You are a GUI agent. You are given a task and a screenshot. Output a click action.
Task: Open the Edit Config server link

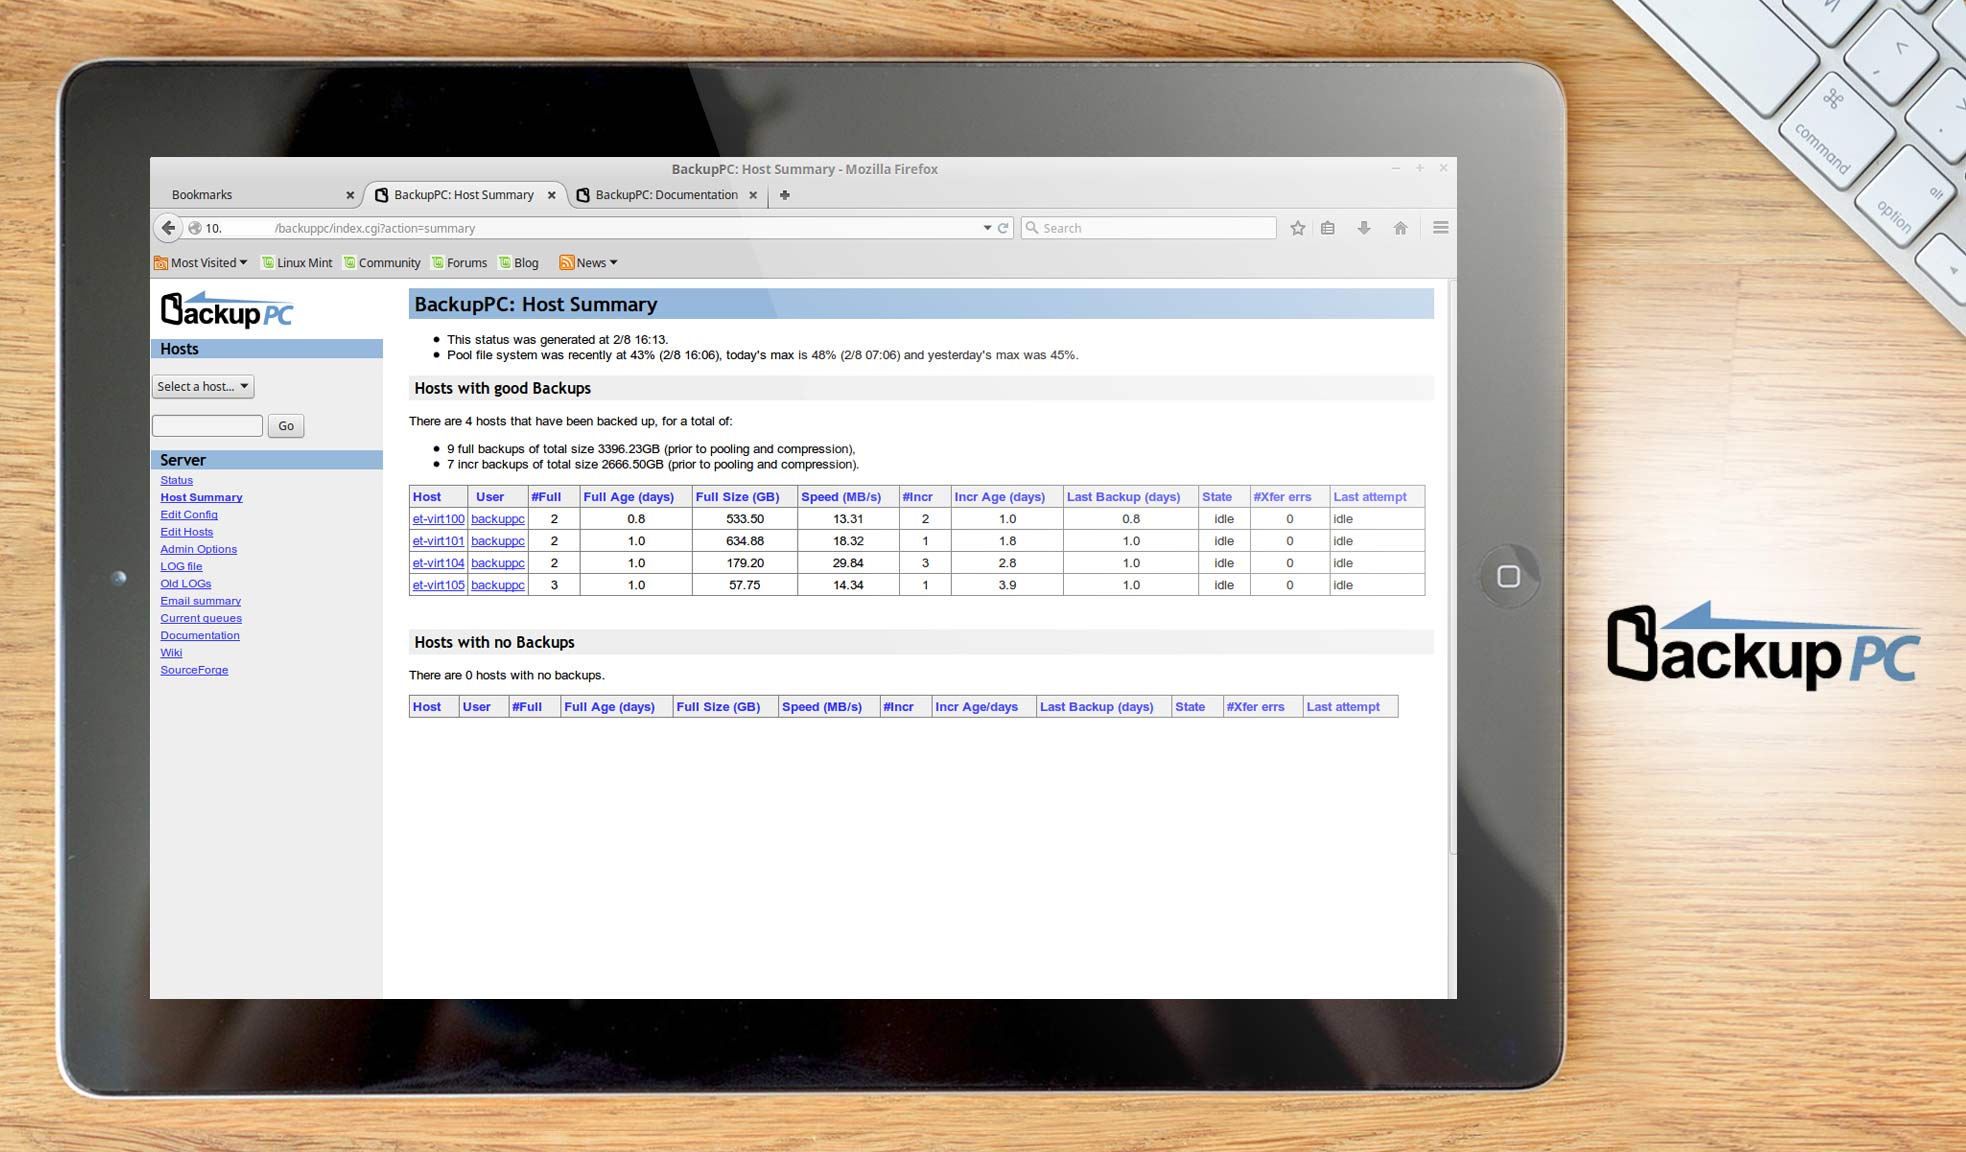point(189,514)
